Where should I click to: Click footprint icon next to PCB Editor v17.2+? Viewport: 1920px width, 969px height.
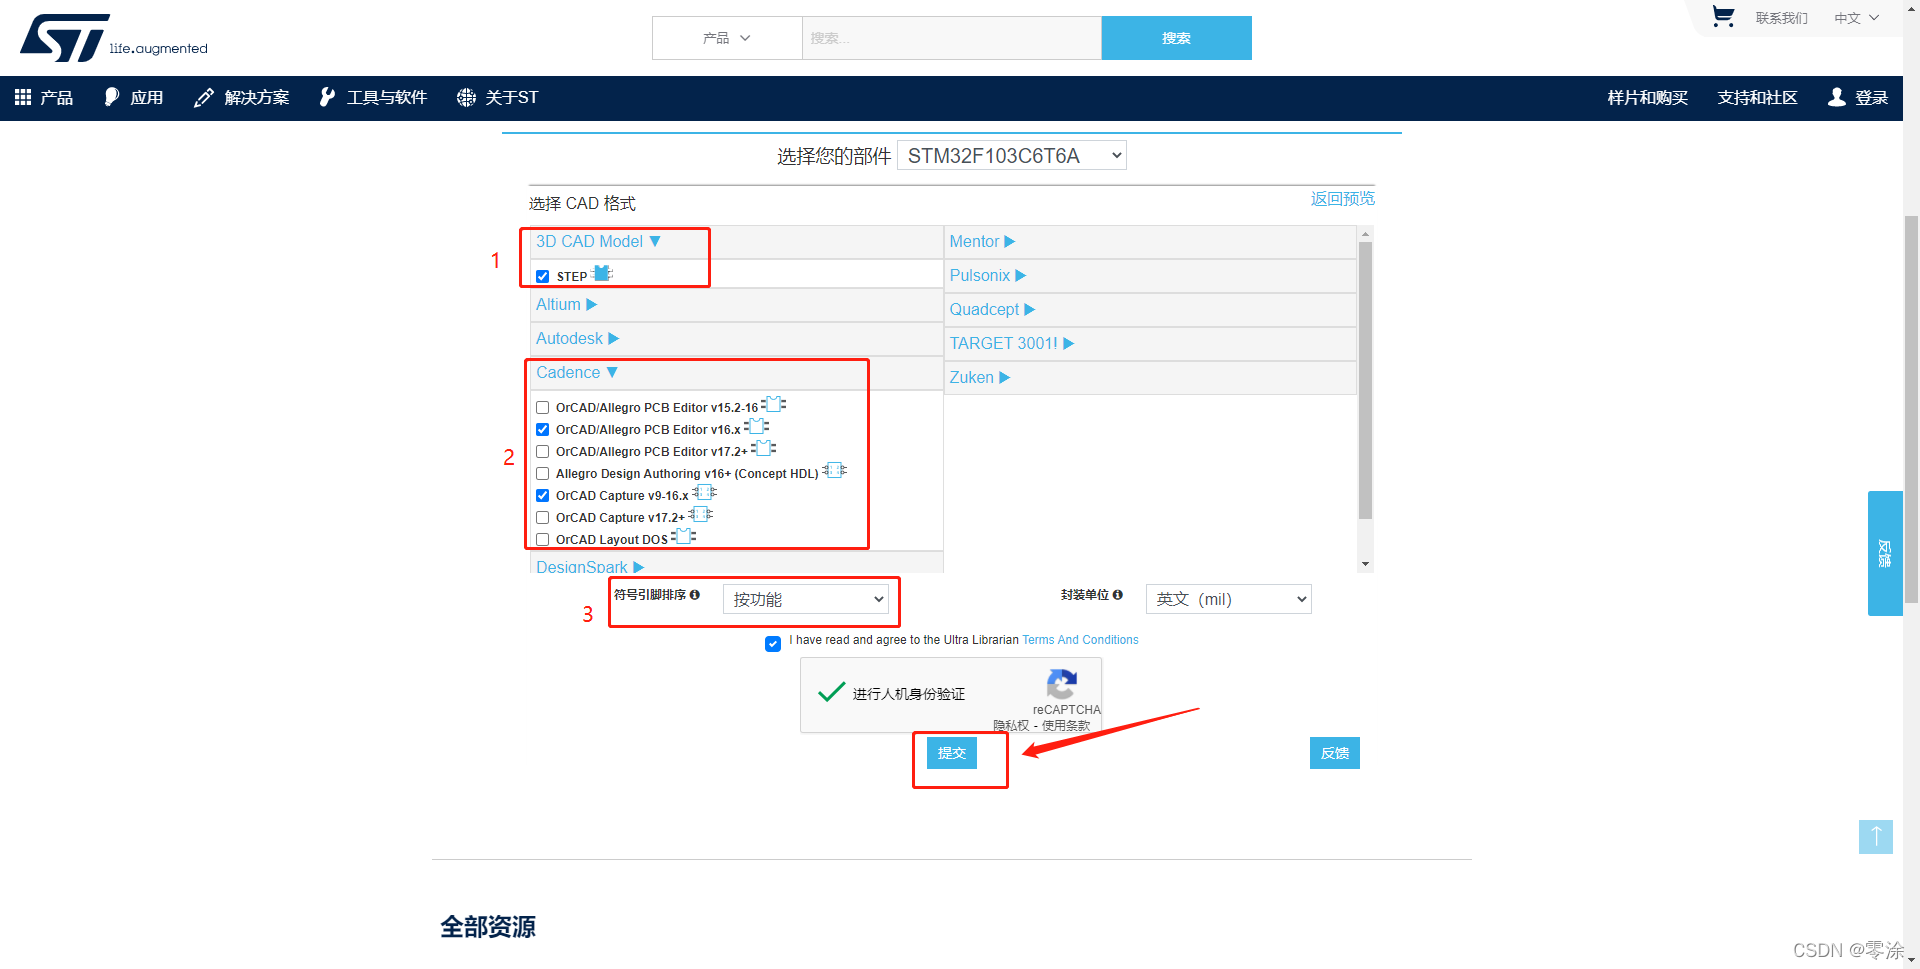[764, 448]
